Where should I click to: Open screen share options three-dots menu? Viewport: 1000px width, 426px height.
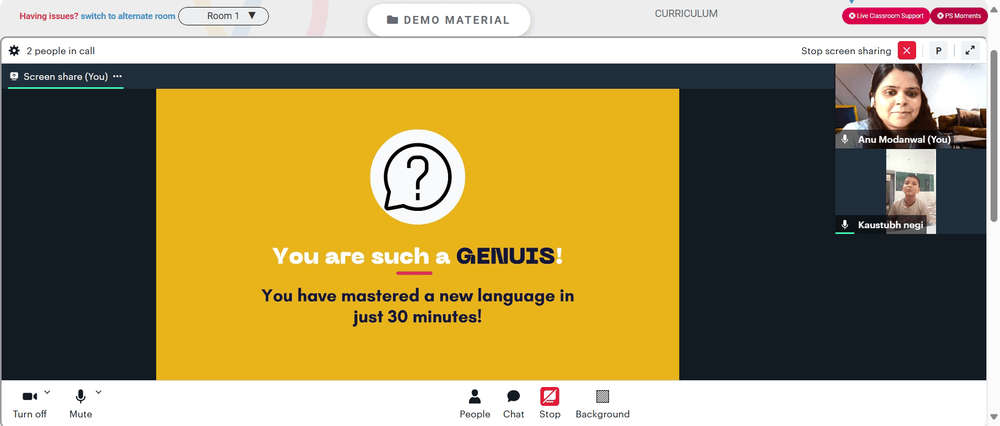tap(117, 76)
